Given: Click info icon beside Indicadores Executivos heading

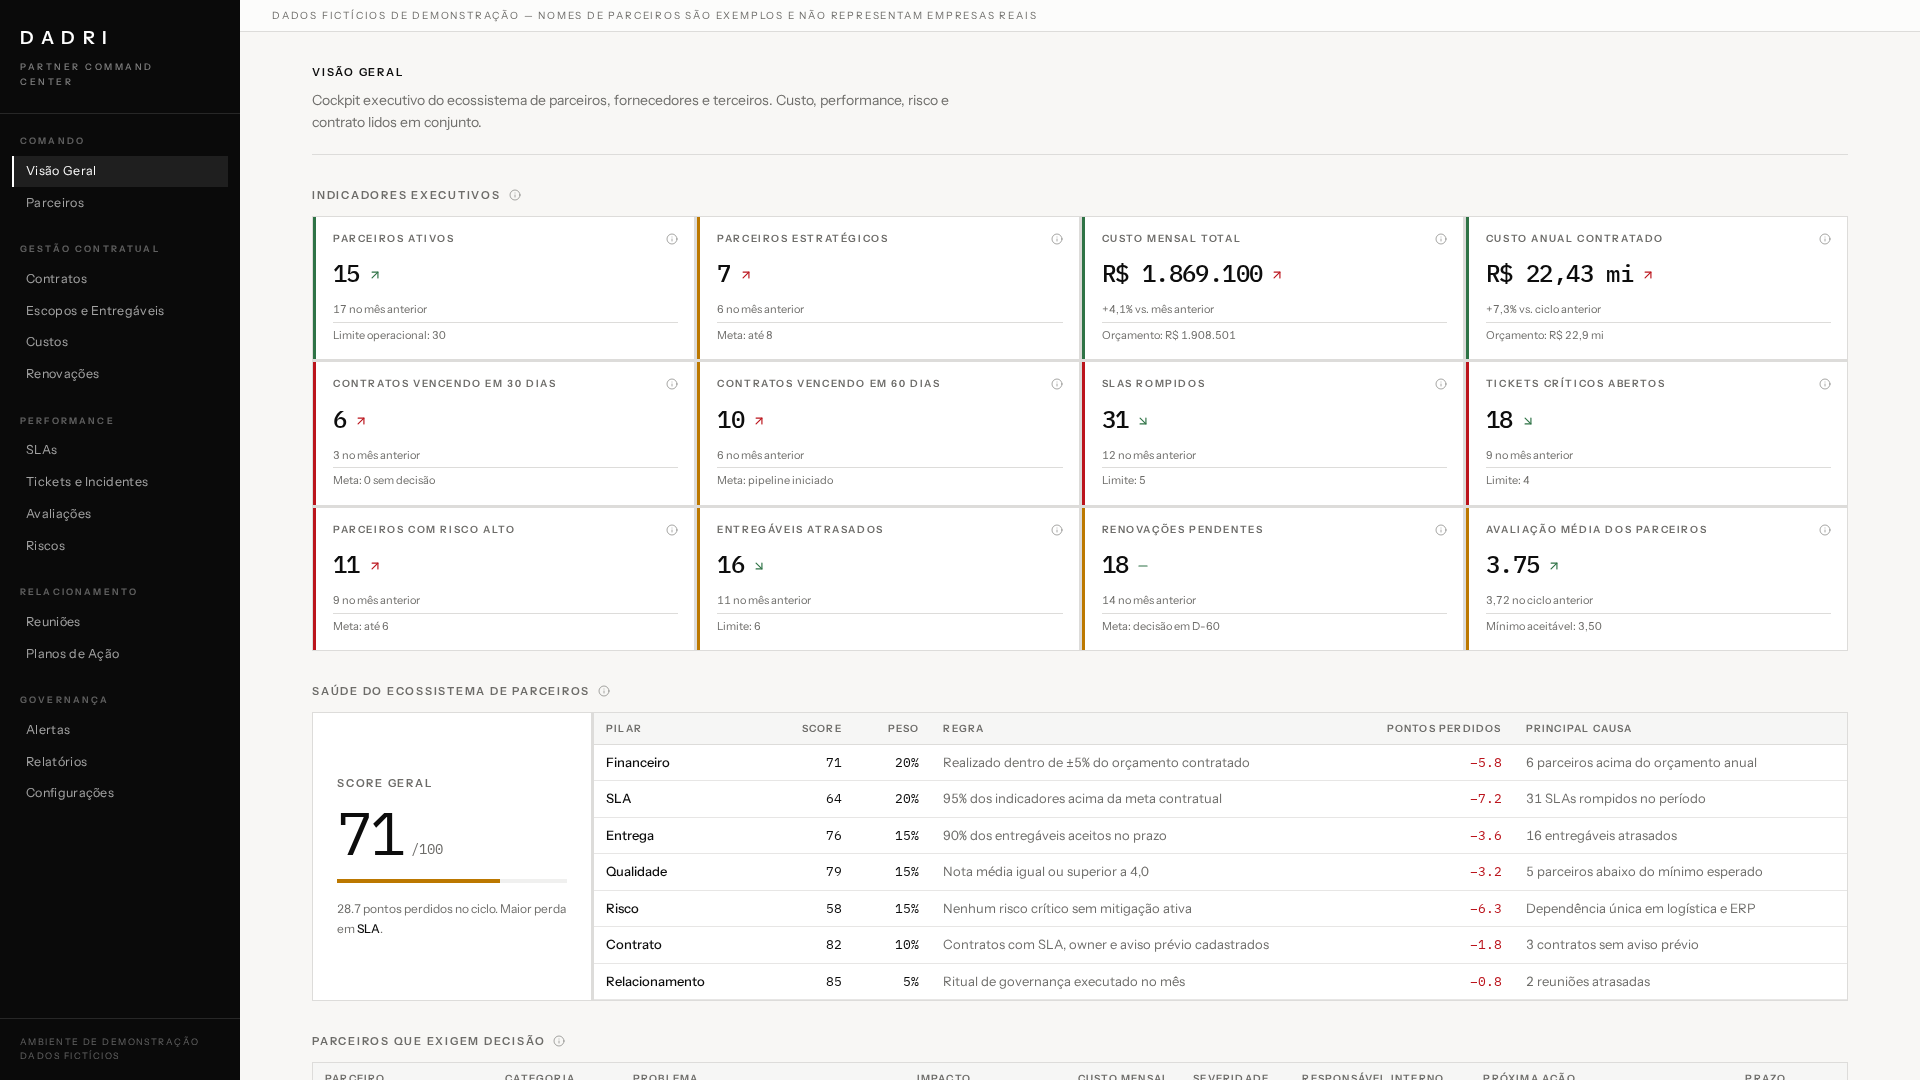Looking at the screenshot, I should tap(515, 195).
